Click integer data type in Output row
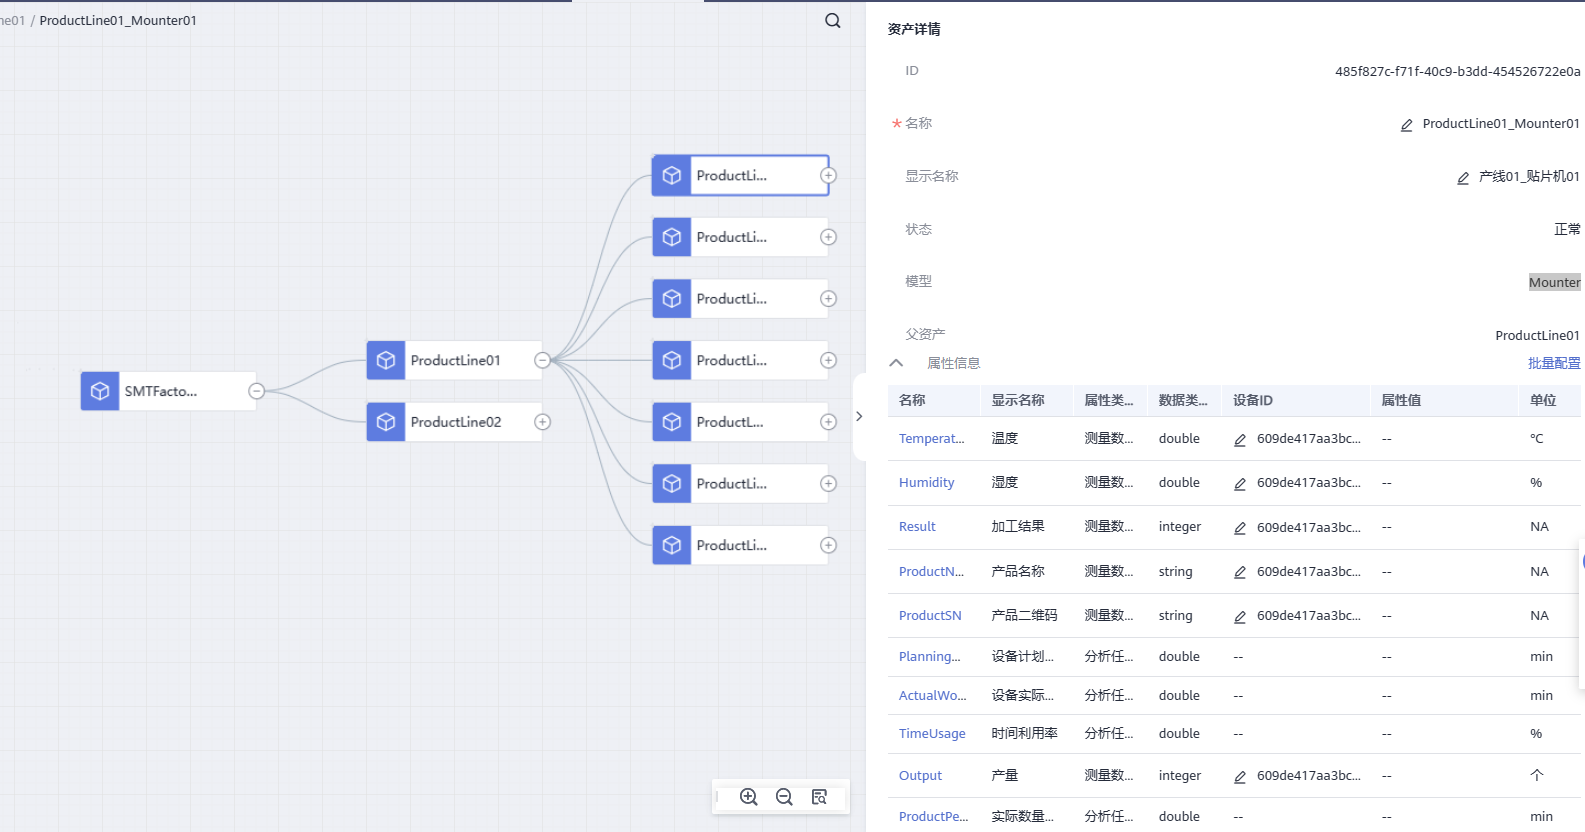Image resolution: width=1585 pixels, height=832 pixels. 1180,775
